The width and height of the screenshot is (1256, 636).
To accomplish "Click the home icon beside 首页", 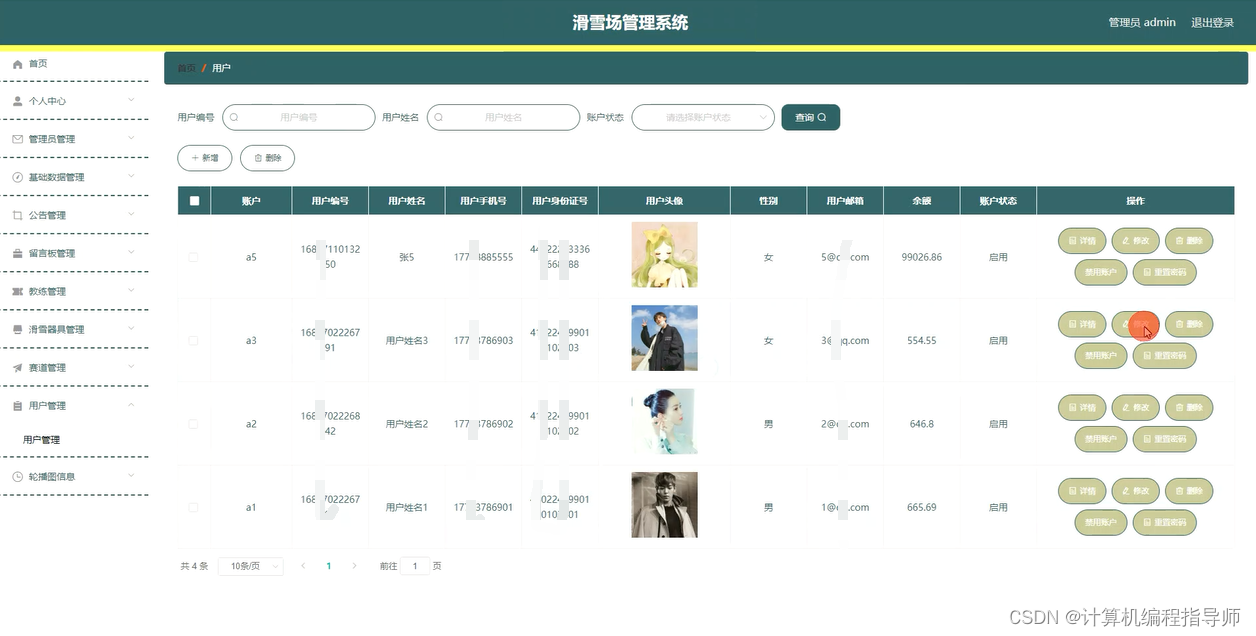I will tap(17, 64).
